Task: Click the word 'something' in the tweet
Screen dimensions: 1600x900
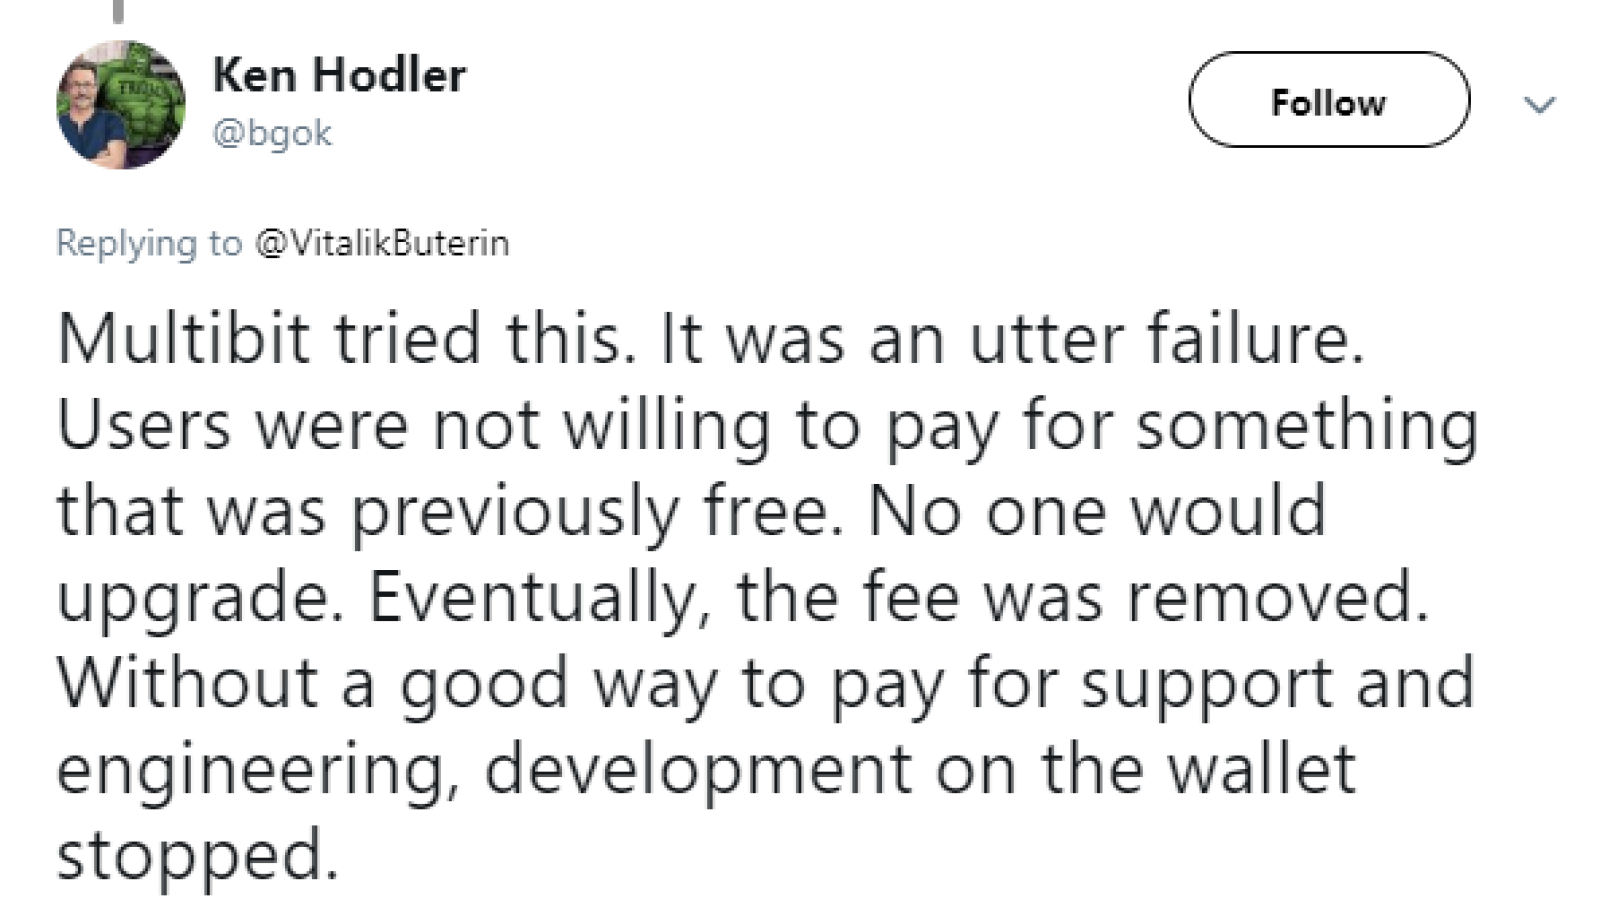Action: point(1307,425)
